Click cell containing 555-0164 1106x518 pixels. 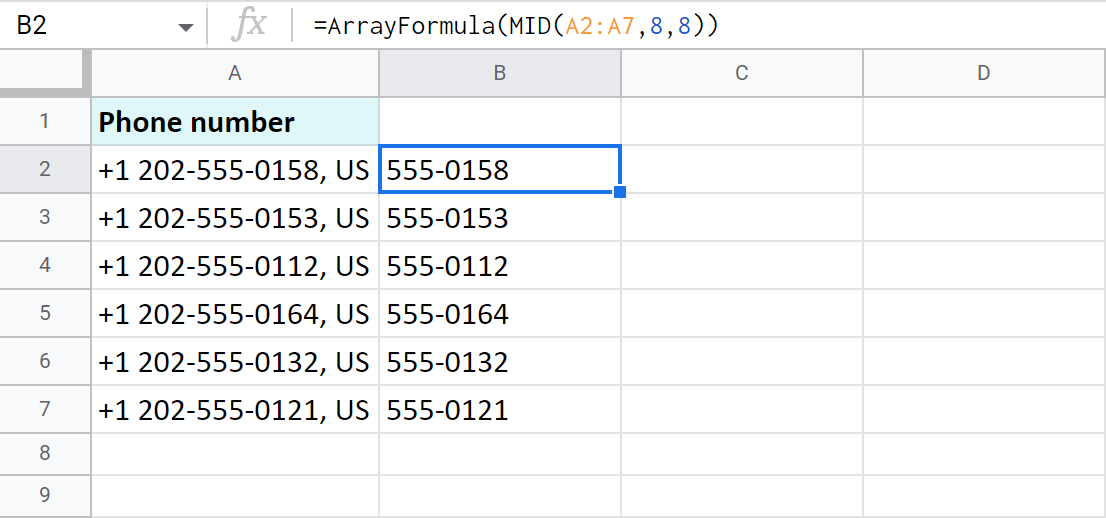(499, 314)
